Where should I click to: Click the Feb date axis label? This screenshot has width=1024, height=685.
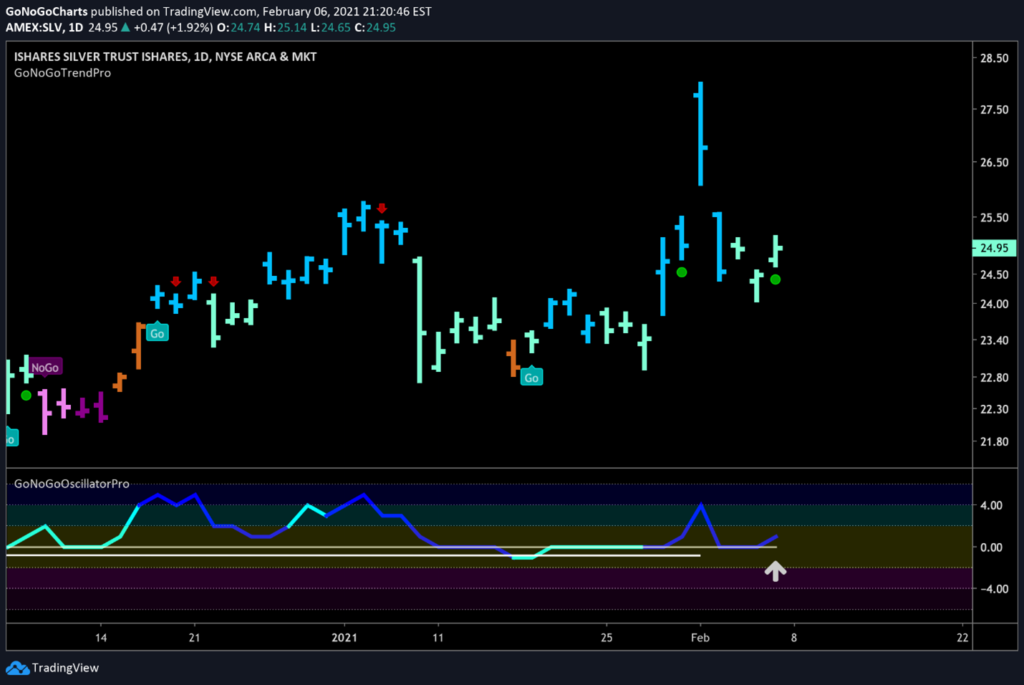pyautogui.click(x=700, y=637)
